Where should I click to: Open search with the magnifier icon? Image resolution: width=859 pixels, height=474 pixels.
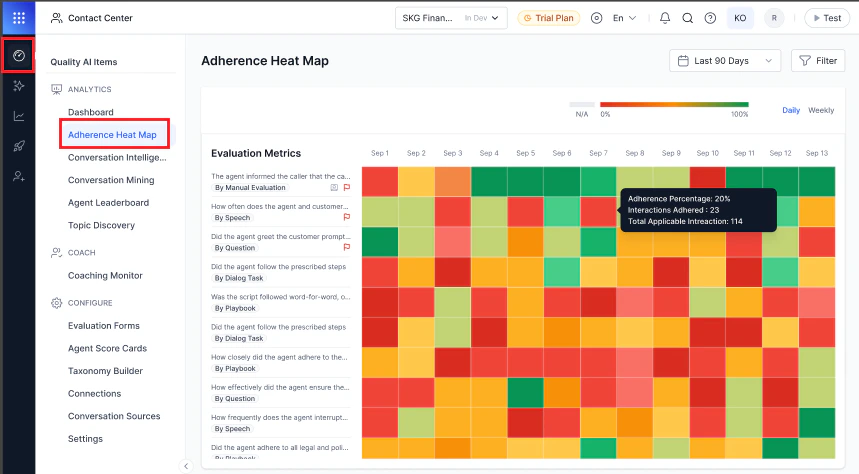click(688, 18)
